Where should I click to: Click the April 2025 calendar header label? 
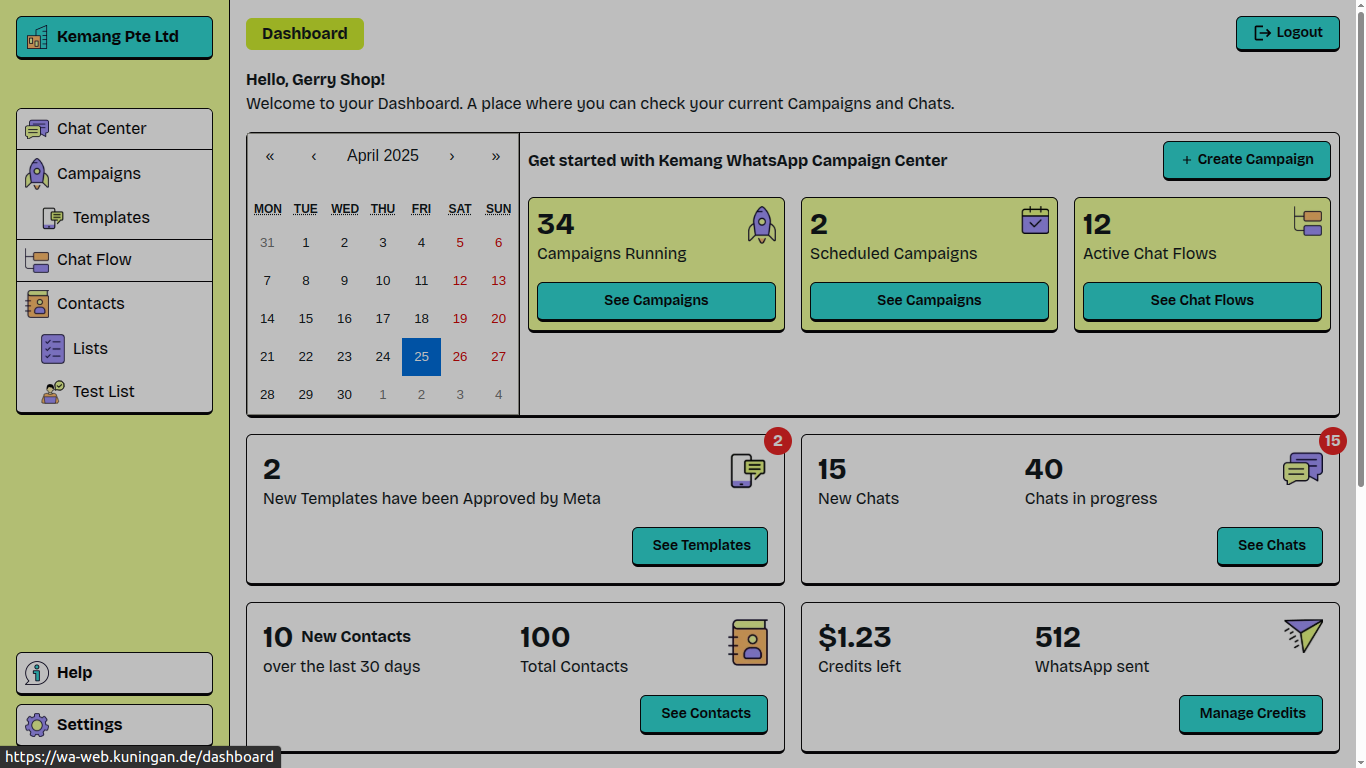click(383, 156)
